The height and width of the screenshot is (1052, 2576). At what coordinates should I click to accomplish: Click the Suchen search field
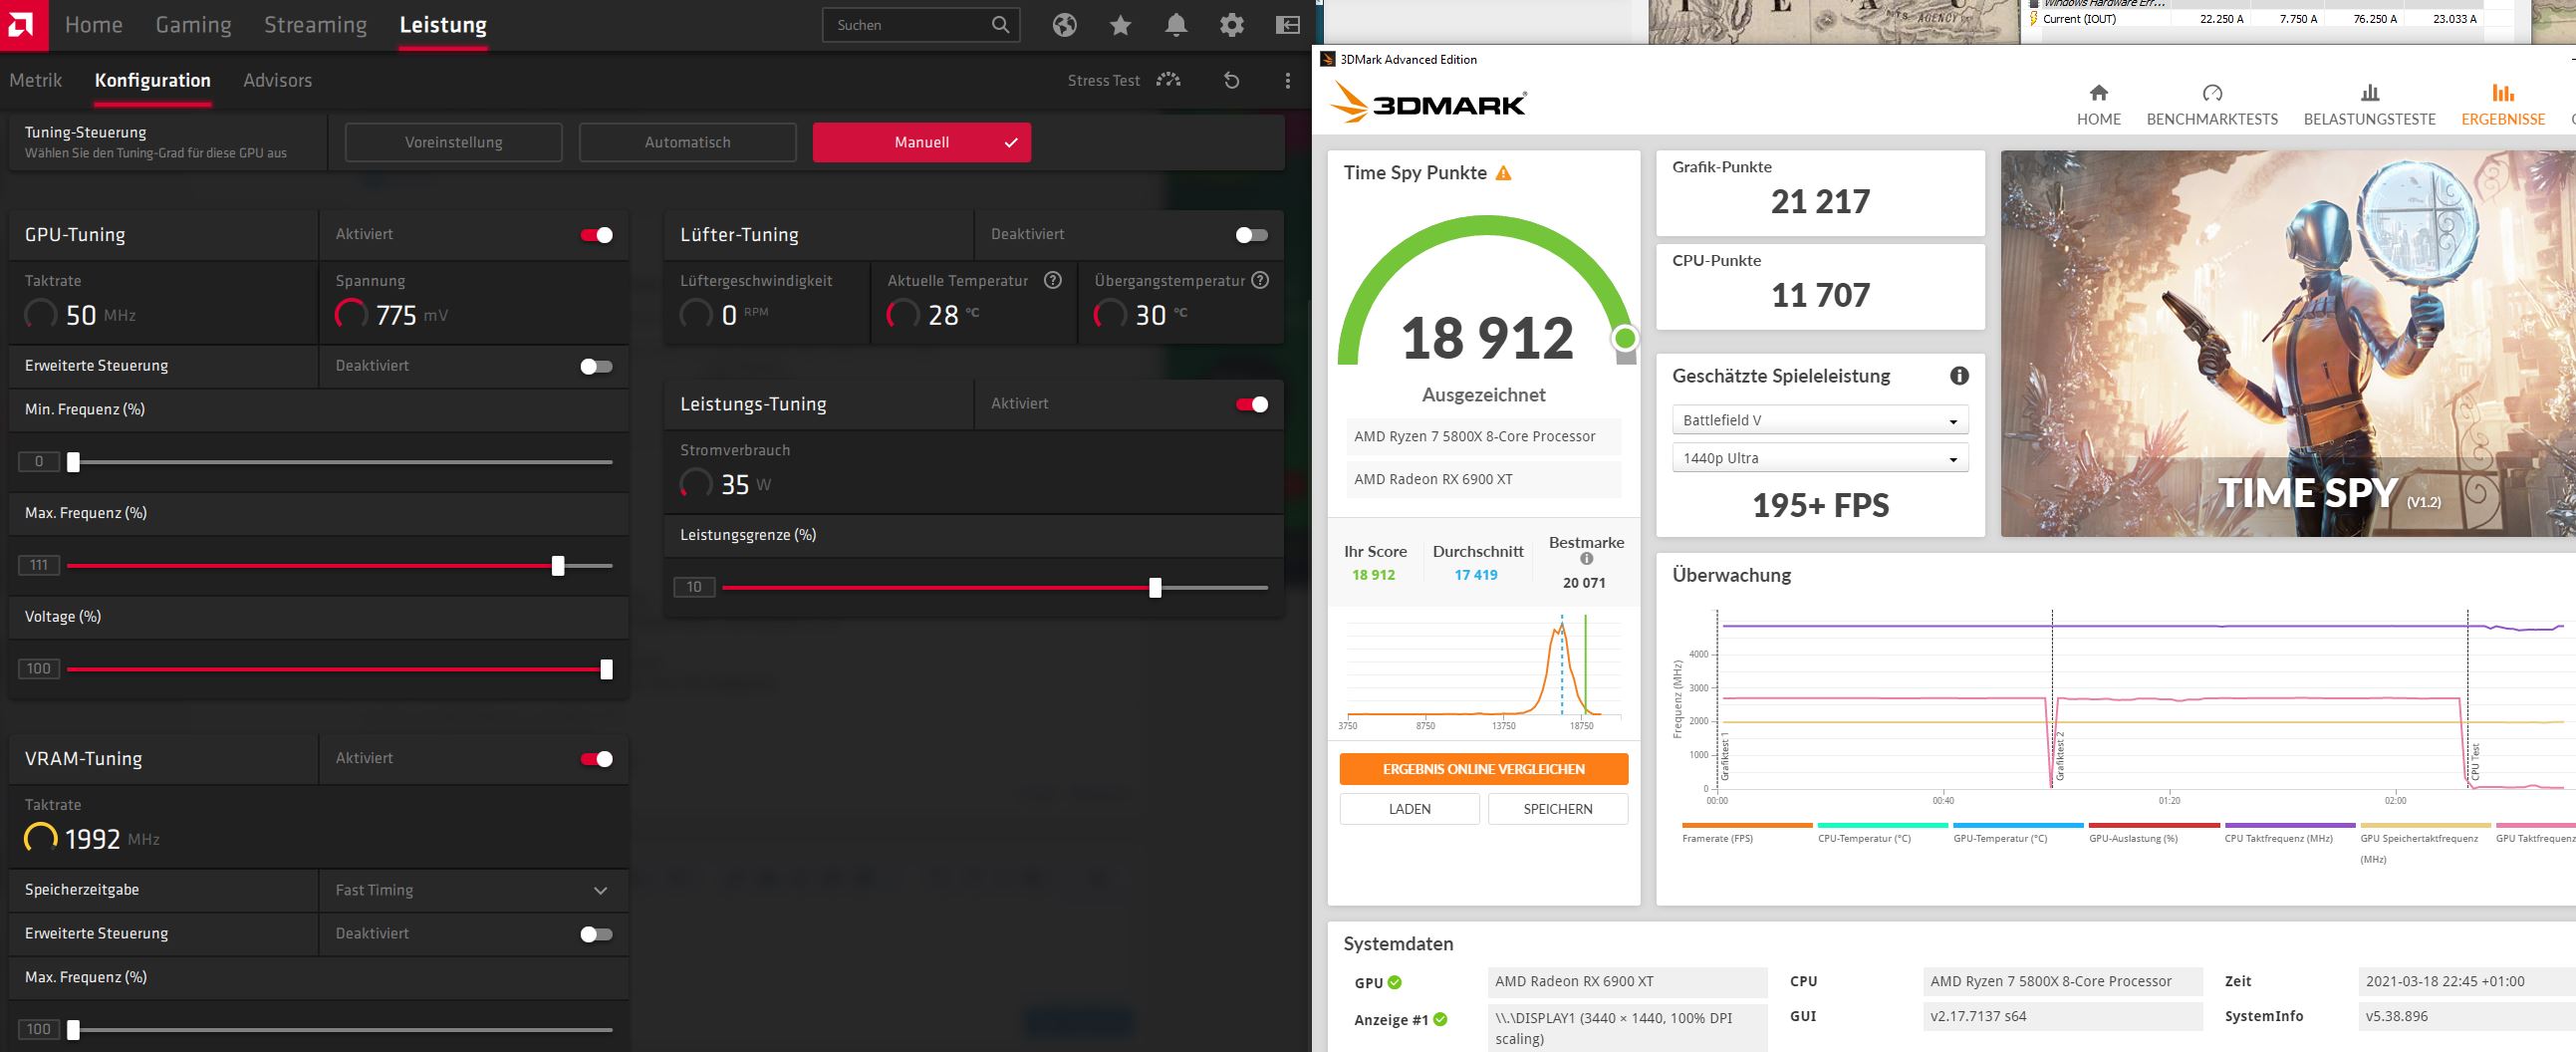coord(921,25)
